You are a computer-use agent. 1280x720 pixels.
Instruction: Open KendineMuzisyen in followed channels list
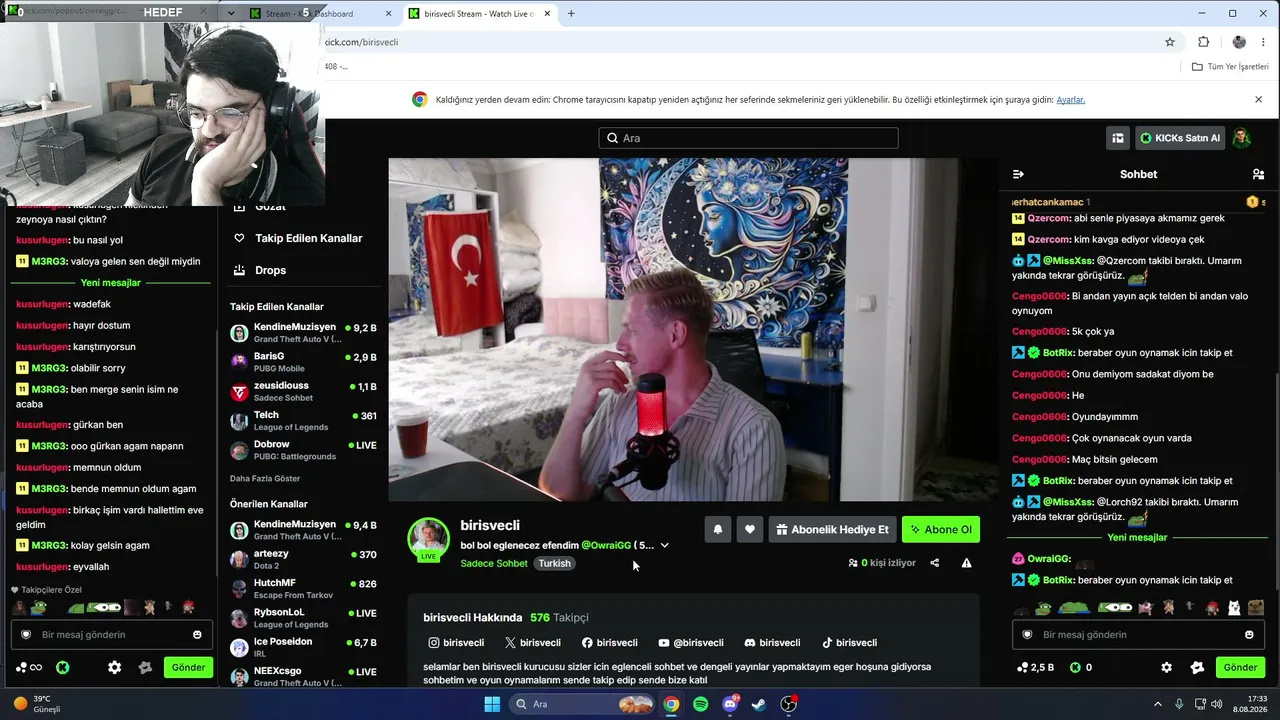[304, 333]
